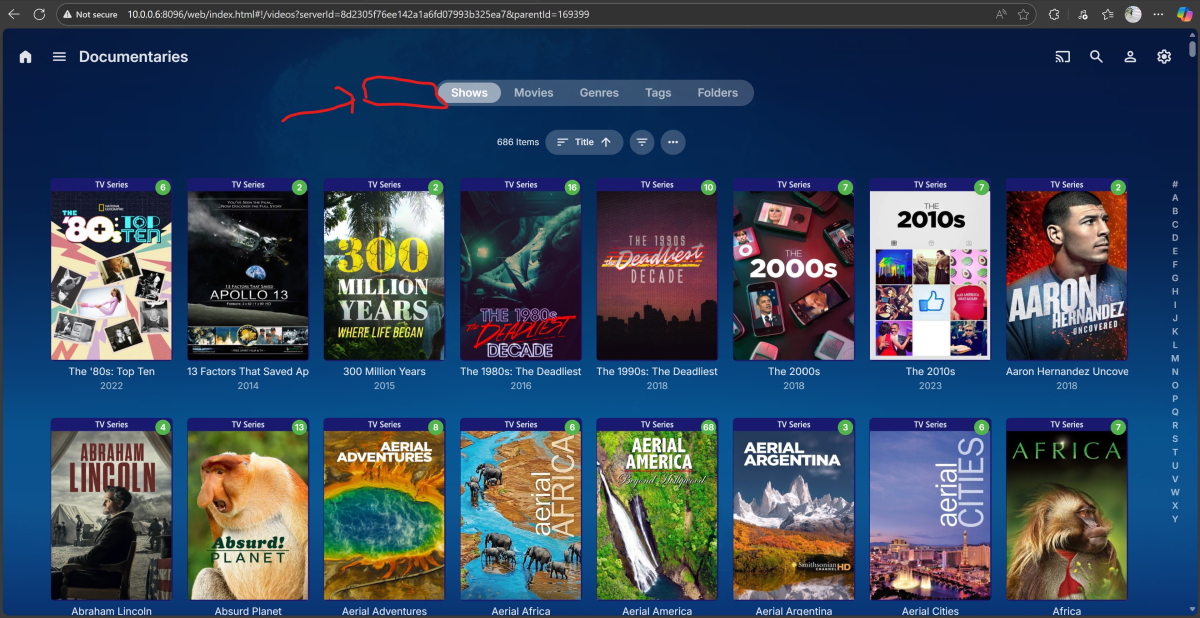Switch to the Folders tab

click(718, 93)
